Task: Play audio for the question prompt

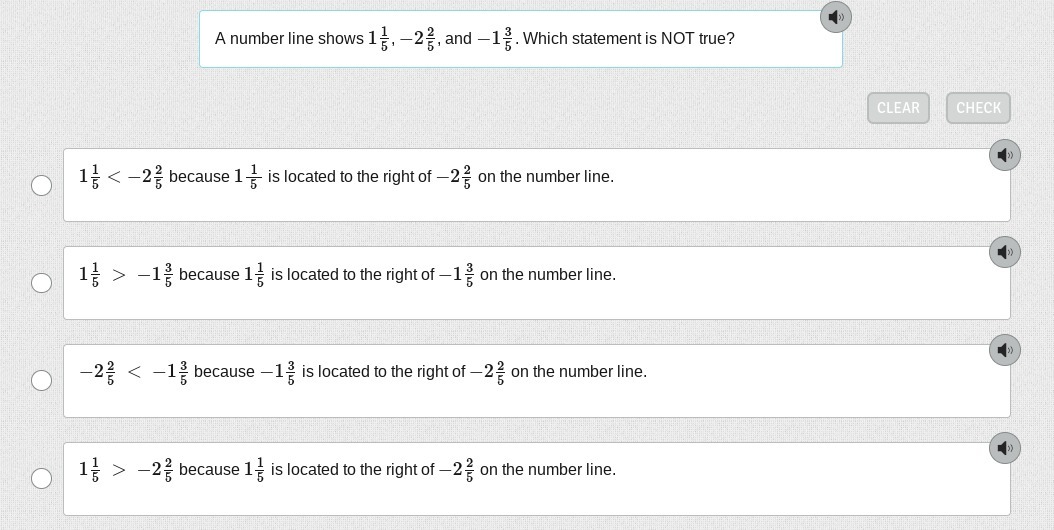Action: 835,17
